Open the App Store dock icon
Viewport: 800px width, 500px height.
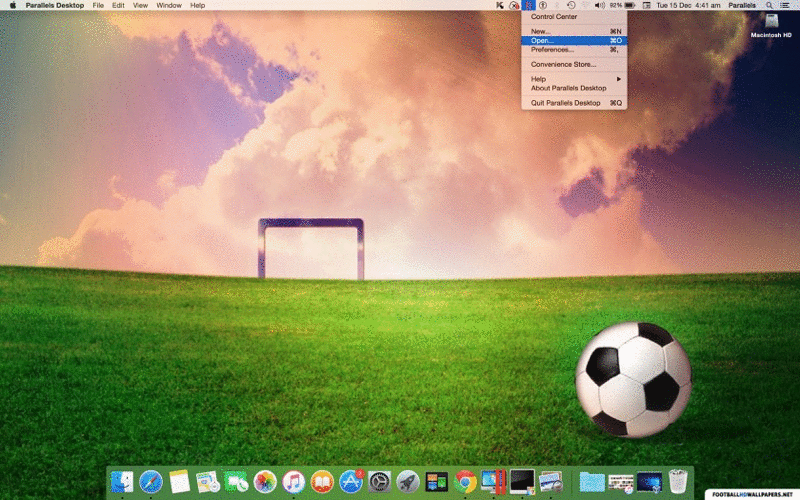tap(350, 482)
